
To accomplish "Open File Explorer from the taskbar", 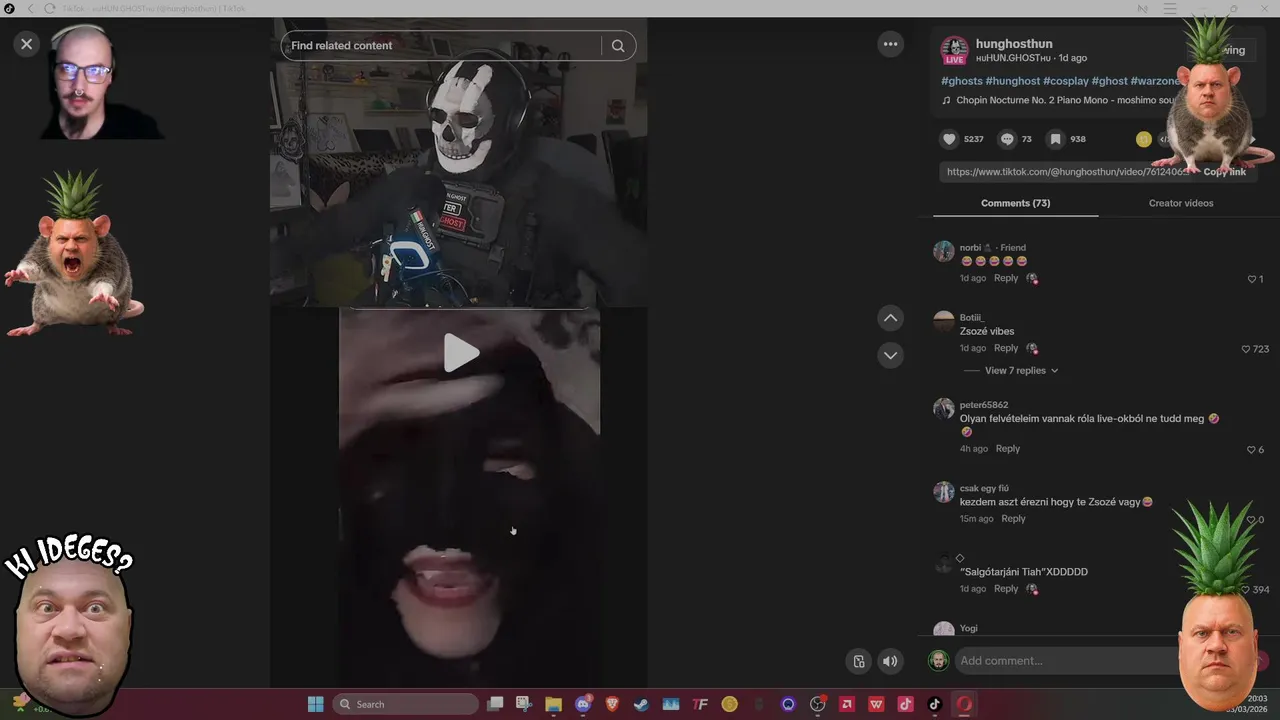I will pyautogui.click(x=553, y=704).
